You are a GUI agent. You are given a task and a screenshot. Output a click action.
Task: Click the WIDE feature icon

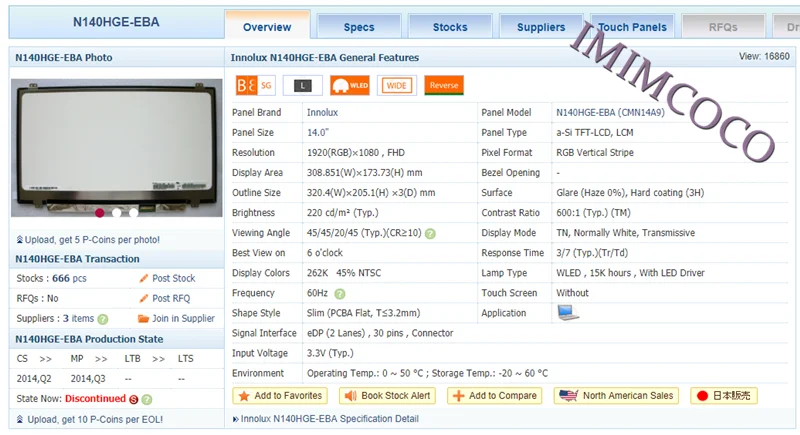(396, 85)
